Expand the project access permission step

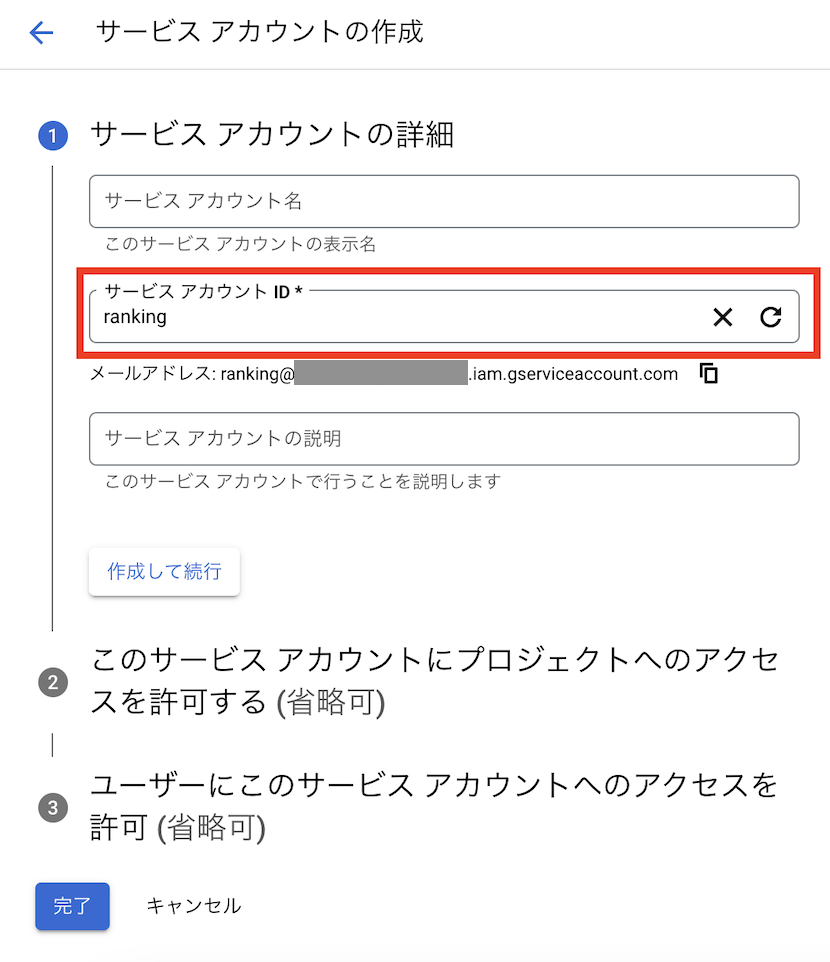(434, 681)
